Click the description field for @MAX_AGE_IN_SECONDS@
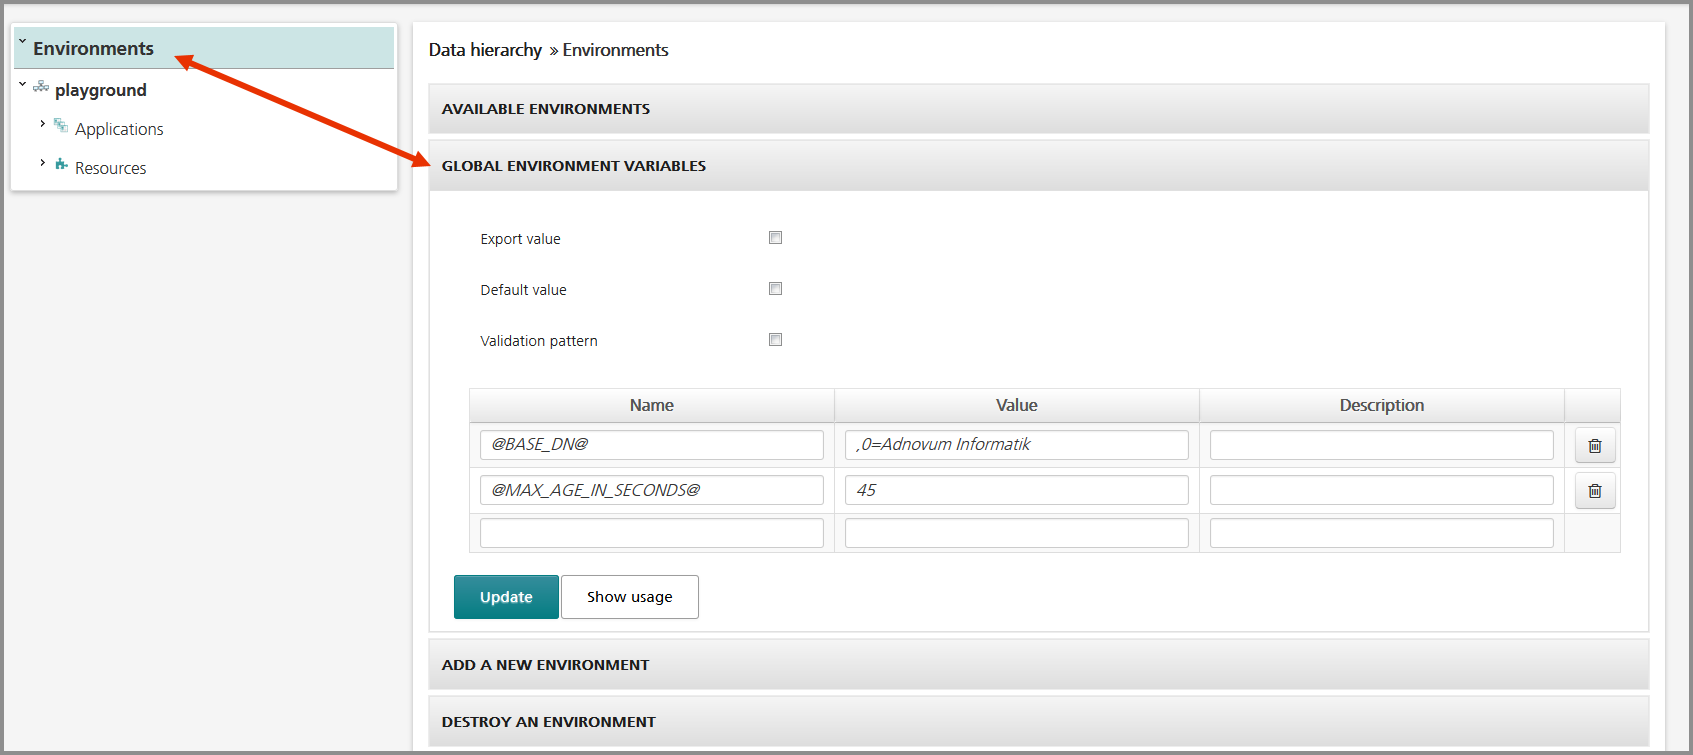 coord(1382,490)
